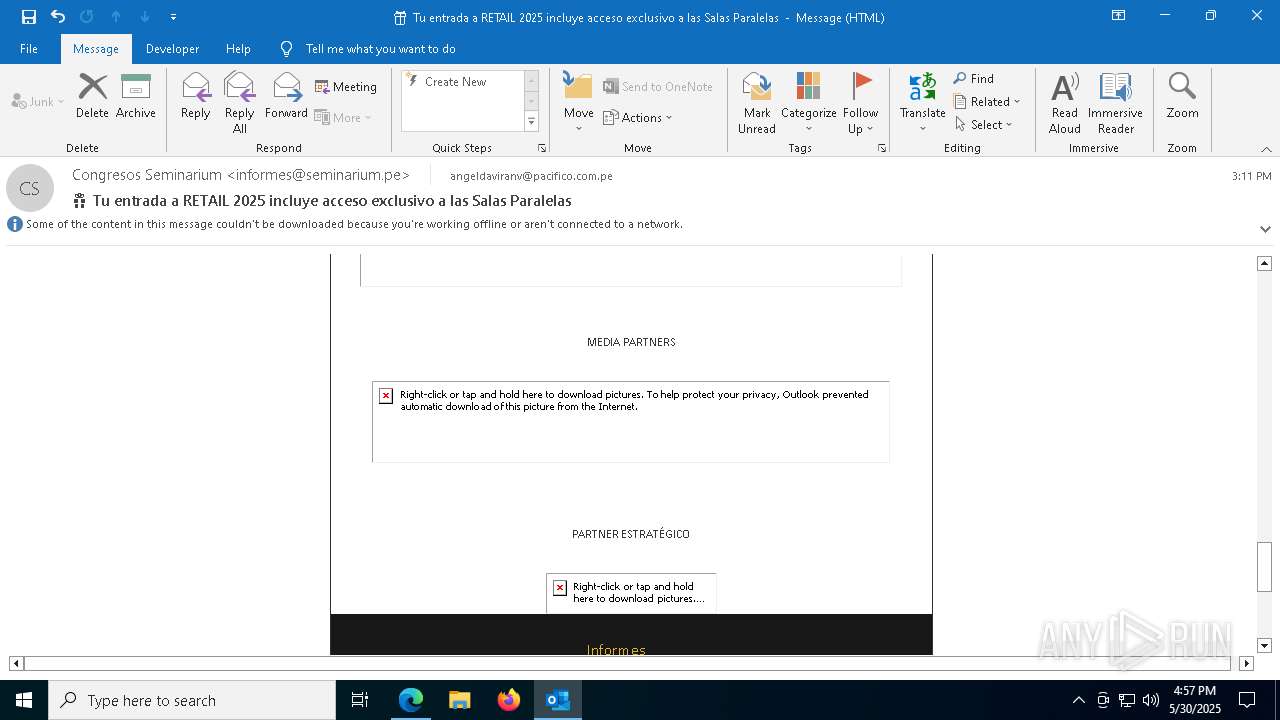The image size is (1280, 720).
Task: Archive this message
Action: point(136,96)
